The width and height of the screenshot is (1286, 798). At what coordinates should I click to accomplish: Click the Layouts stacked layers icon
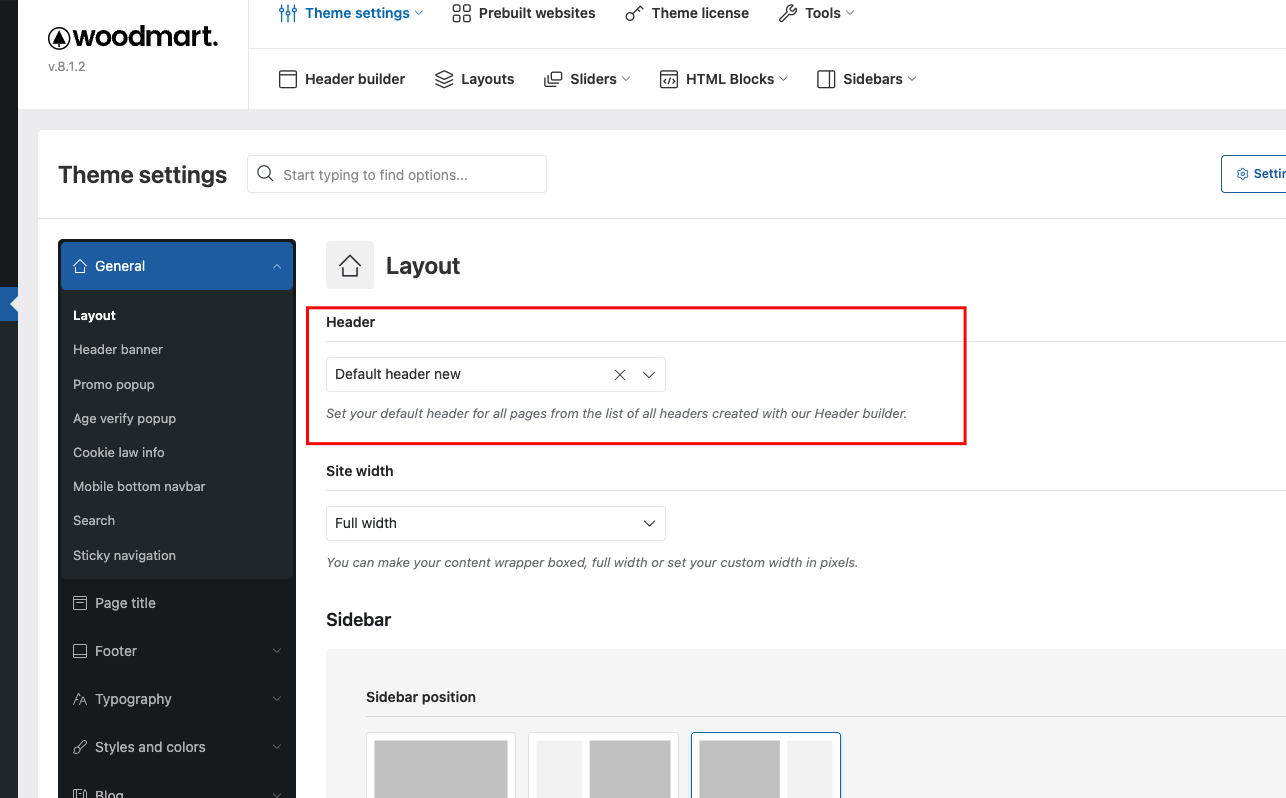tap(444, 79)
